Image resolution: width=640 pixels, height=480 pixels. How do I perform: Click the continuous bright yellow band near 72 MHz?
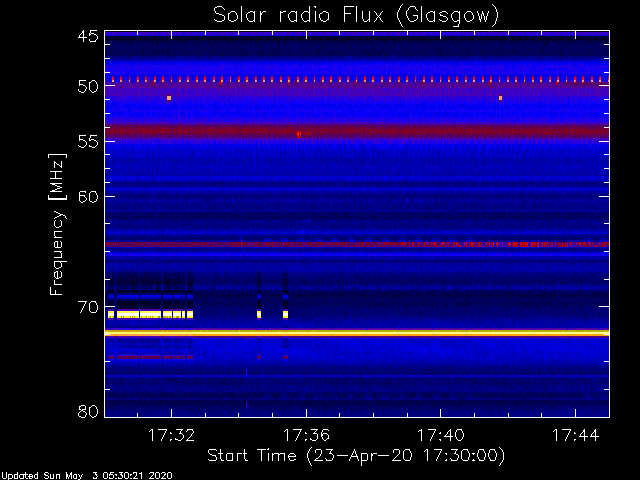tap(357, 333)
